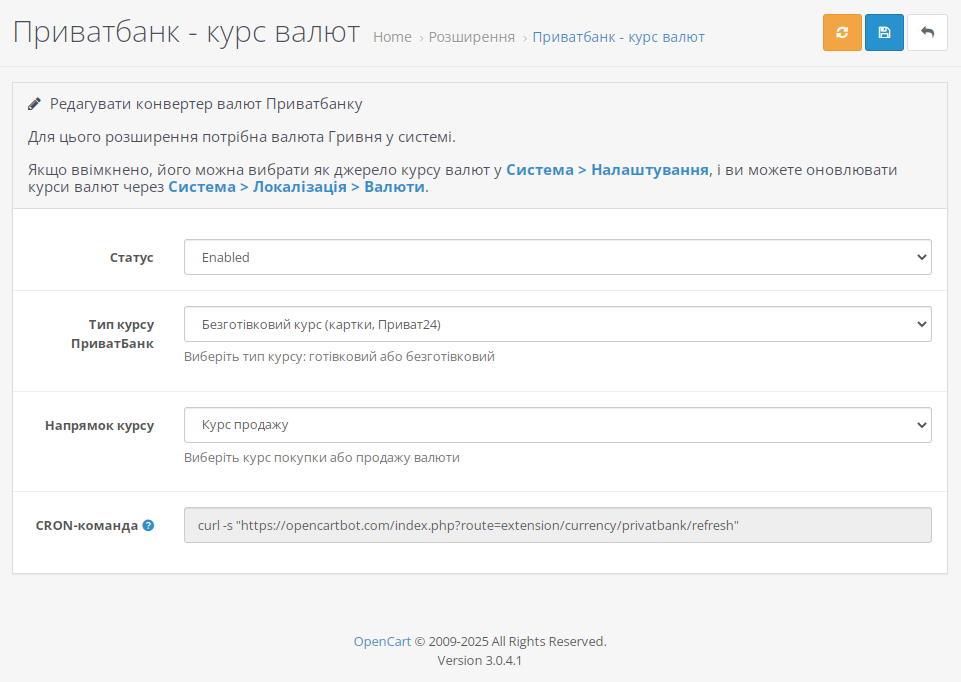Viewport: 961px width, 682px height.
Task: Open the Напрямок курсу dropdown
Action: pyautogui.click(x=558, y=425)
